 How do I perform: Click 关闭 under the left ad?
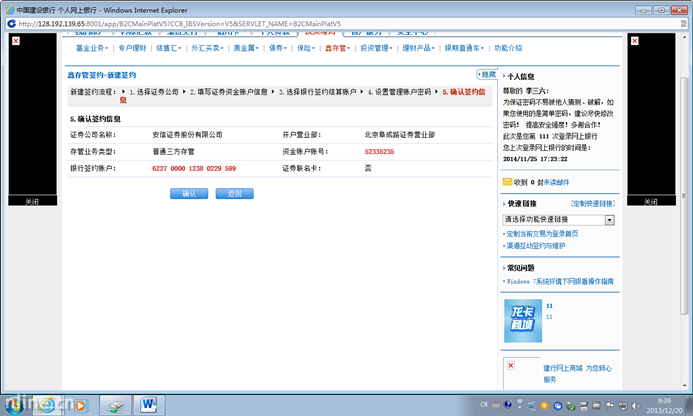(x=32, y=201)
